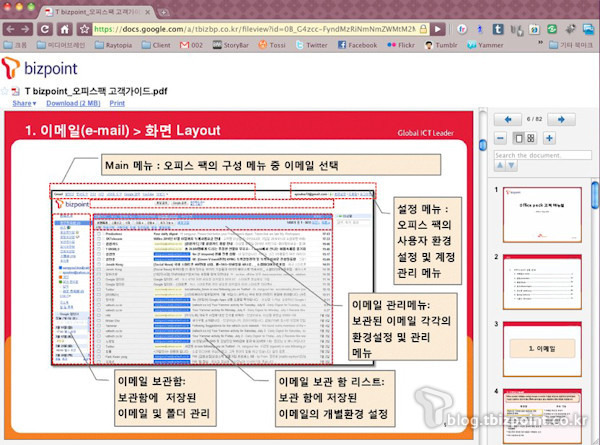Click the document view scrollbar handle
The image size is (600, 445).
click(x=483, y=145)
